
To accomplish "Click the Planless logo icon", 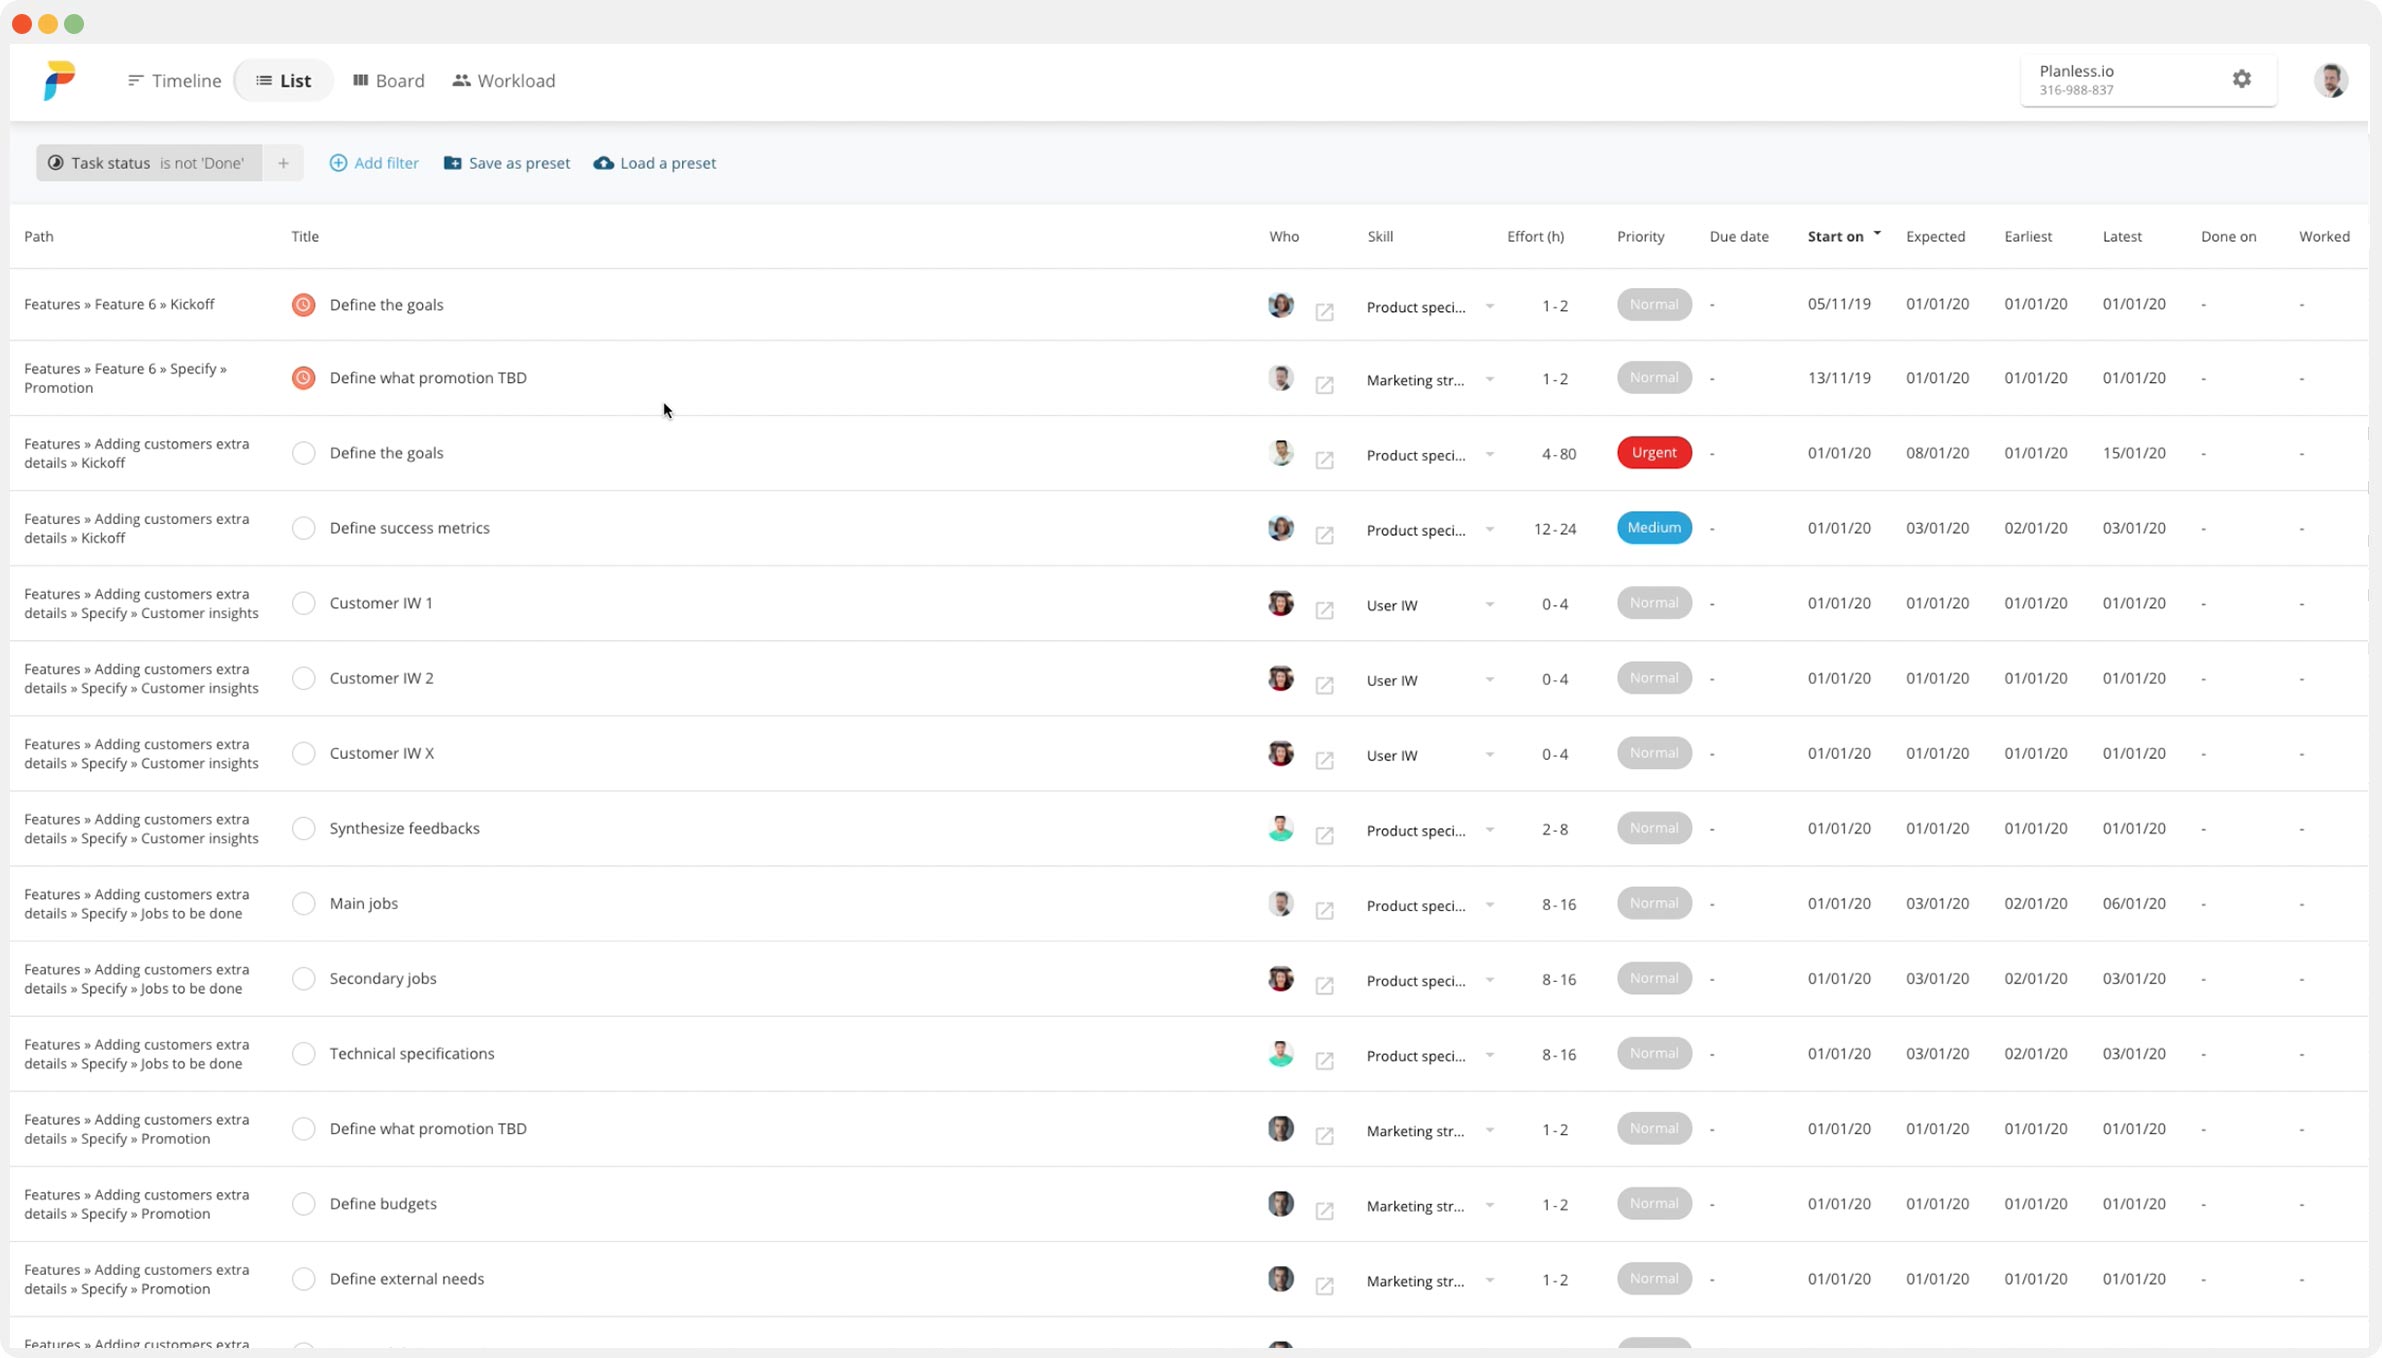I will tap(59, 80).
